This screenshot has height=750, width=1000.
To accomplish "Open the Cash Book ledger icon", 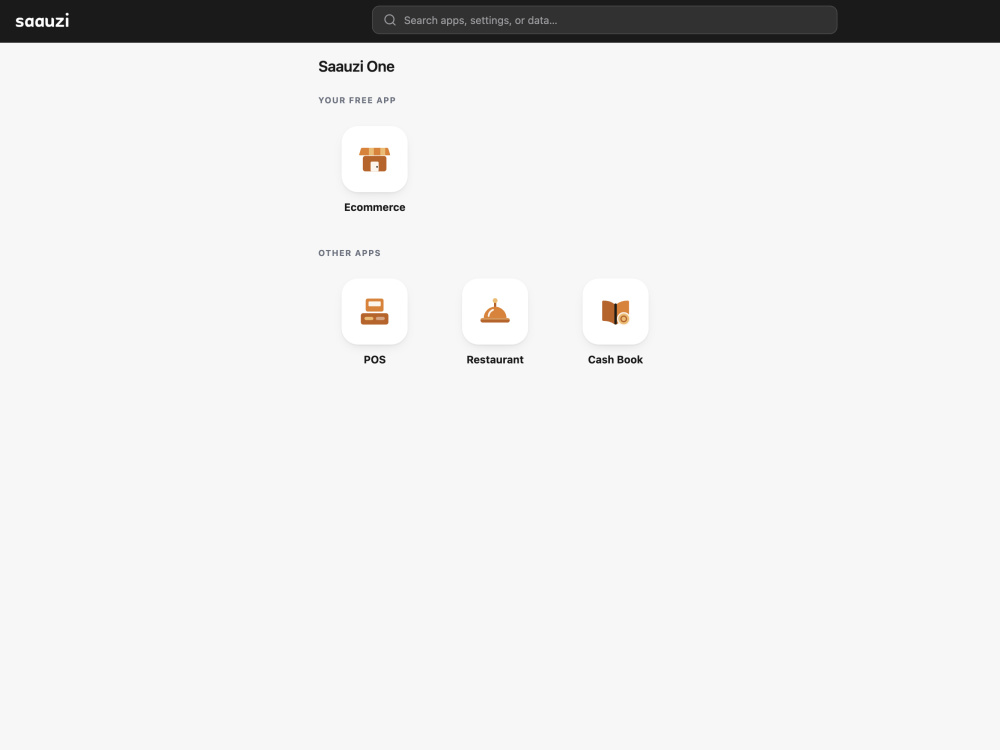I will click(x=615, y=311).
